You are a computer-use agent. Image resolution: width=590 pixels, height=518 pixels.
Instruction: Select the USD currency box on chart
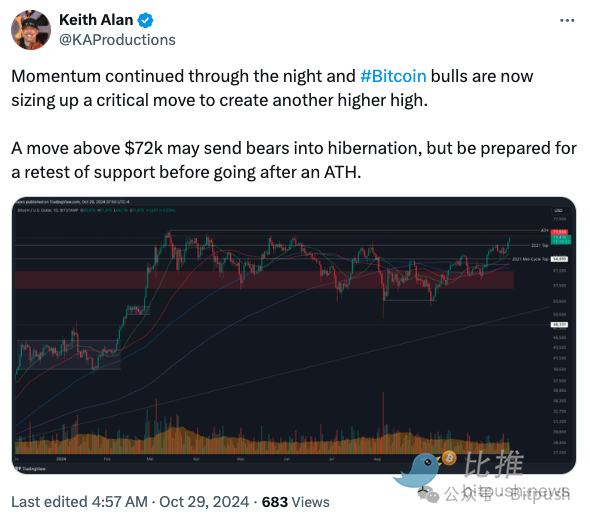tap(559, 210)
